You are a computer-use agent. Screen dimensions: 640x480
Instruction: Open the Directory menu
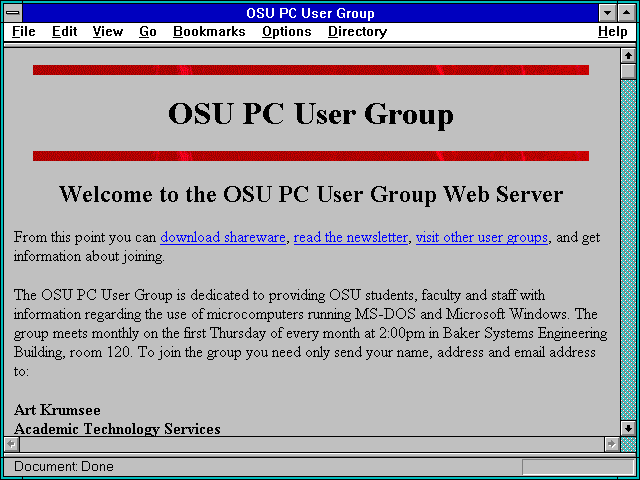(x=358, y=31)
